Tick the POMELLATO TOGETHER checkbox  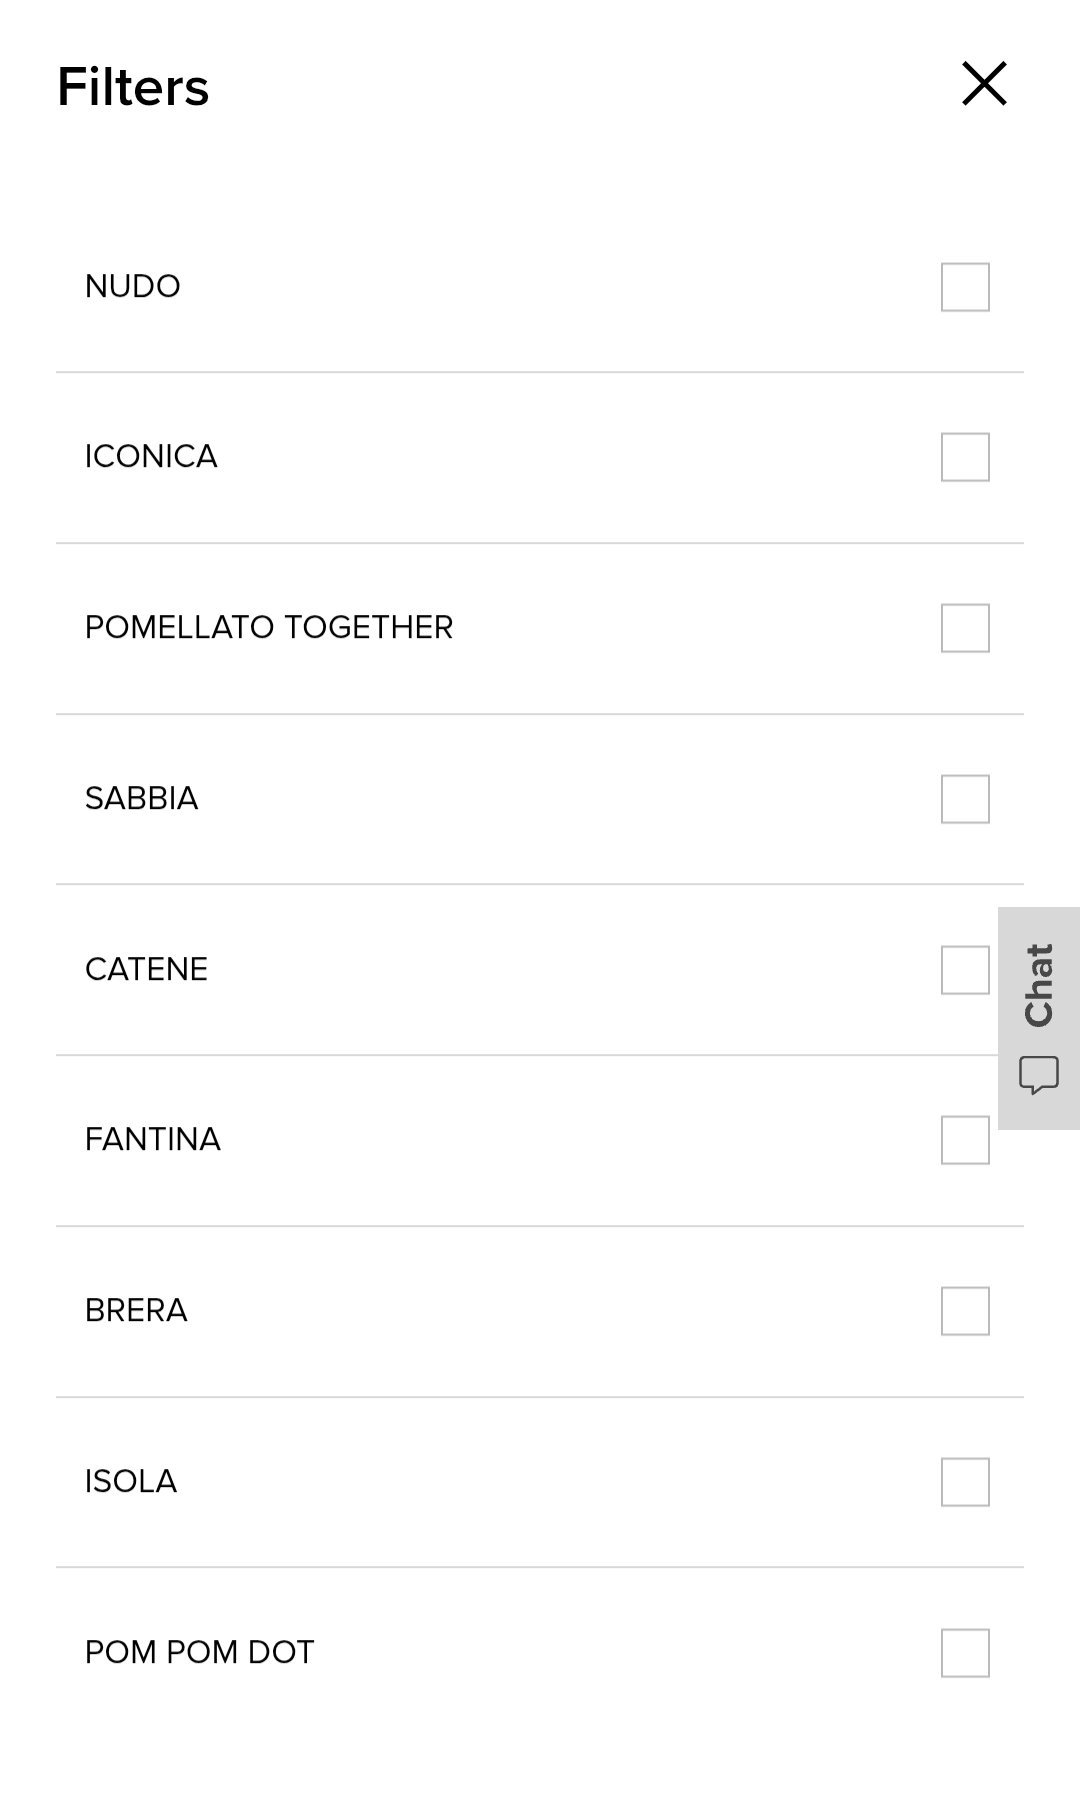(965, 628)
